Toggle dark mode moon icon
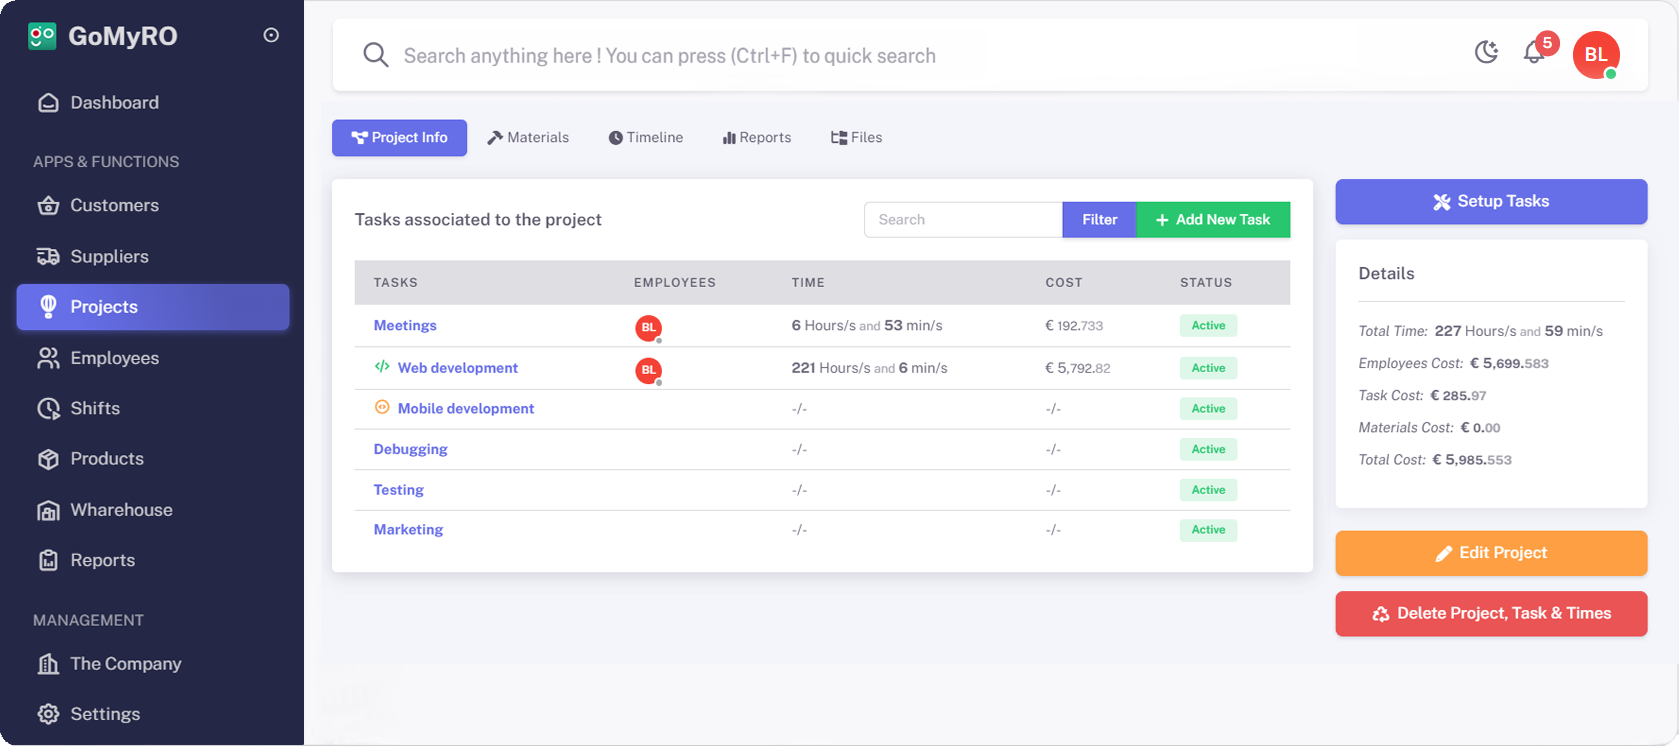The height and width of the screenshot is (746, 1679). pyautogui.click(x=1486, y=52)
